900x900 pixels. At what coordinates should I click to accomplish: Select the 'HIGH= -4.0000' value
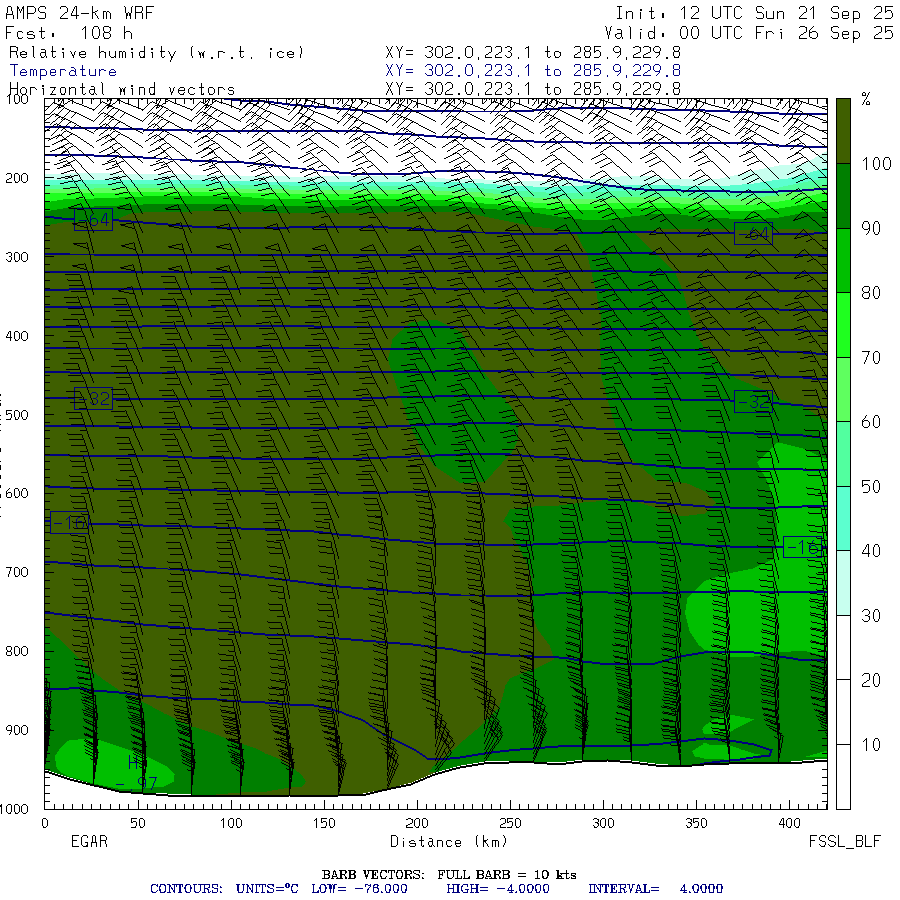(498, 889)
